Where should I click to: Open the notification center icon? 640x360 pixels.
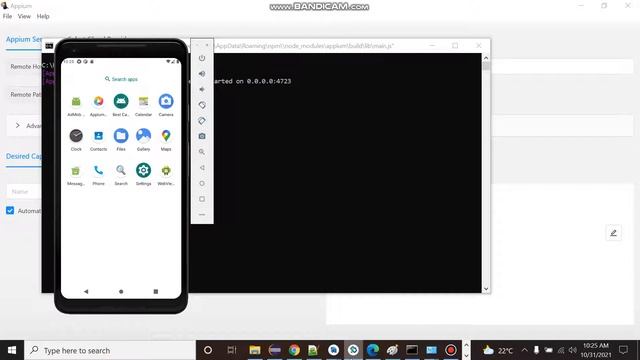coord(623,350)
